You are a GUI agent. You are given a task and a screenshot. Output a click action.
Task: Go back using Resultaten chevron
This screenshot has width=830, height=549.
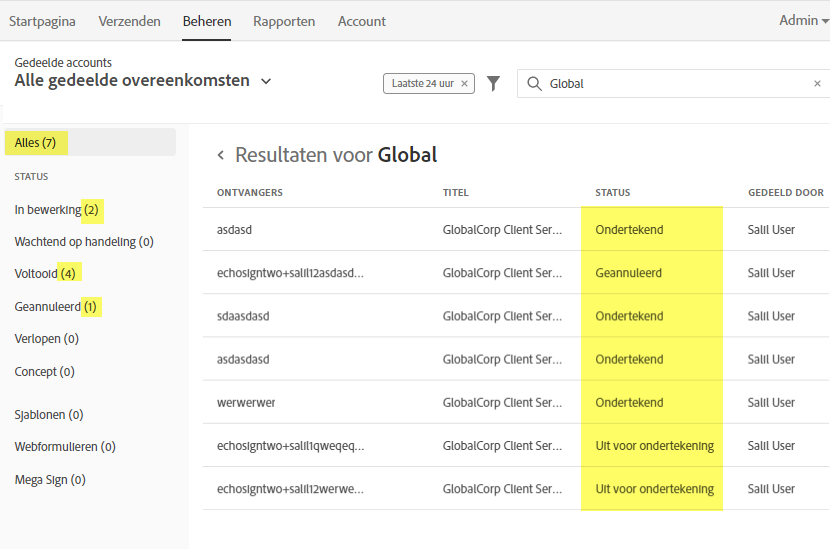pyautogui.click(x=220, y=155)
